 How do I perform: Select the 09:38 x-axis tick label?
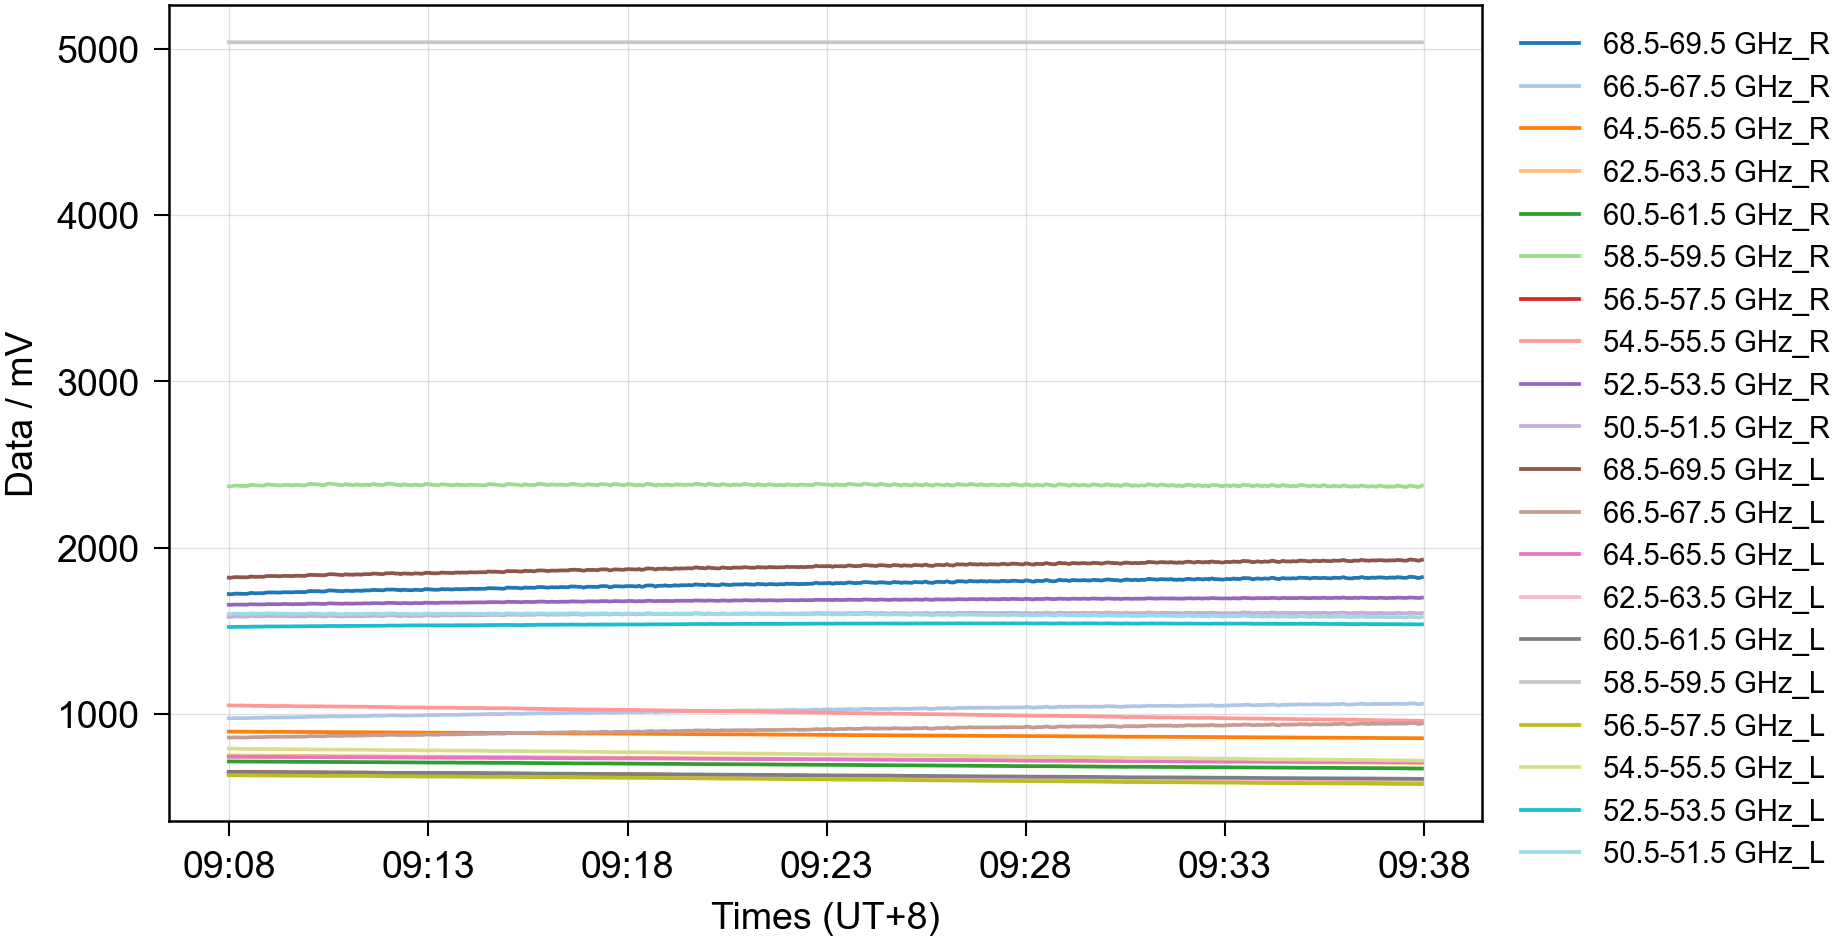point(1423,865)
